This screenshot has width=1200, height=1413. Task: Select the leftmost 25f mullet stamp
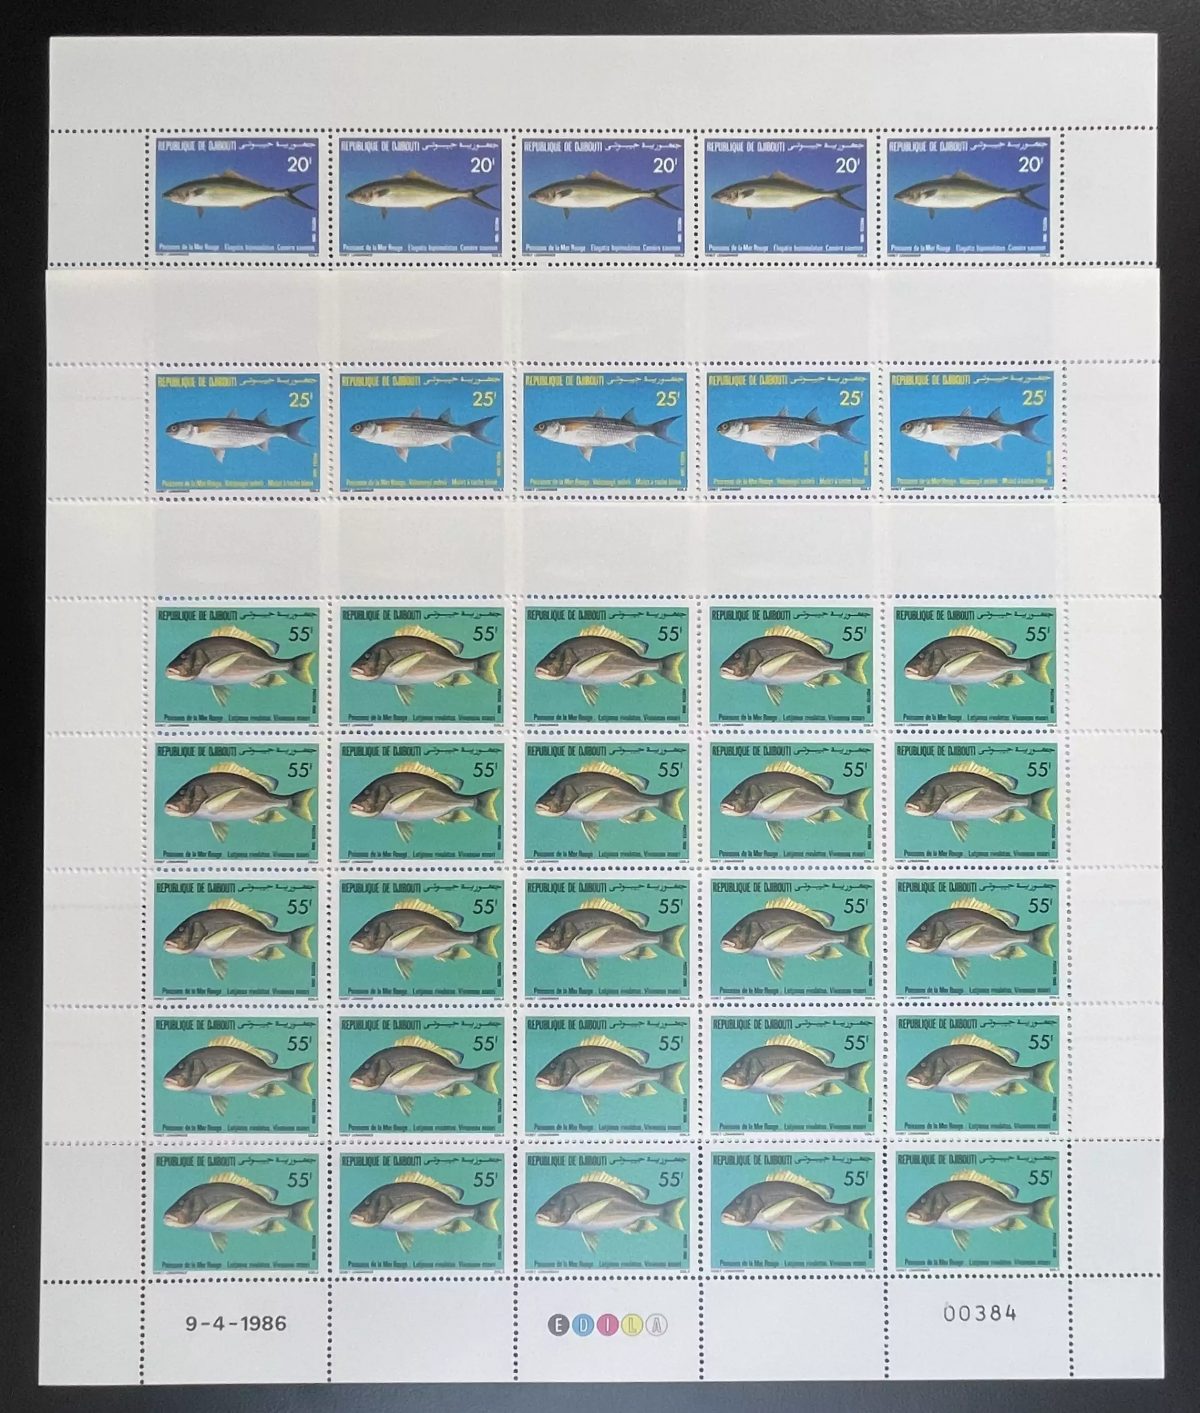(x=236, y=431)
